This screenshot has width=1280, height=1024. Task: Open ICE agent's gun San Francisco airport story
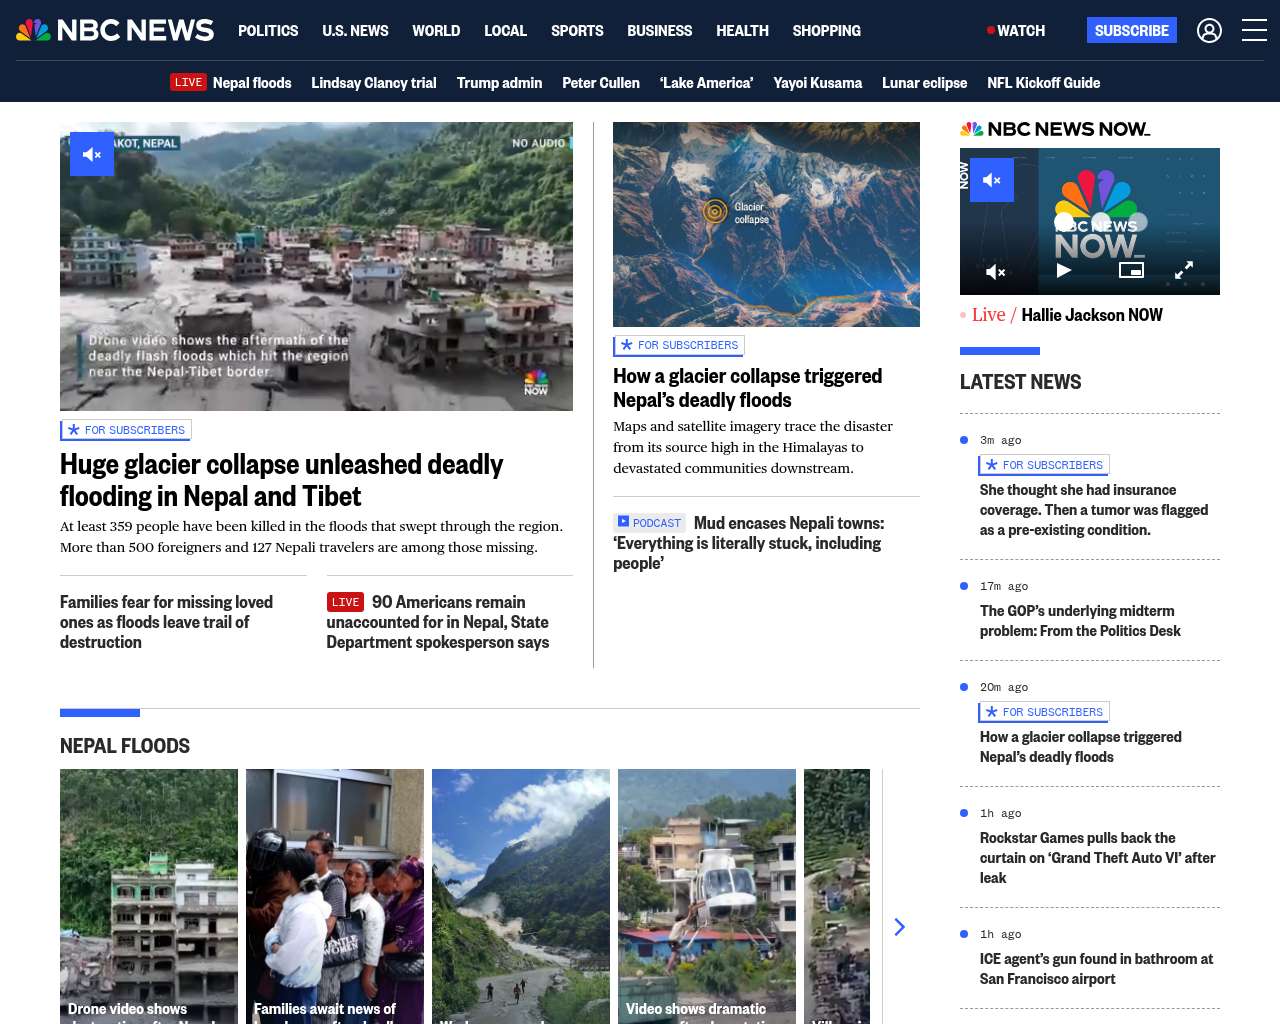click(x=1096, y=969)
